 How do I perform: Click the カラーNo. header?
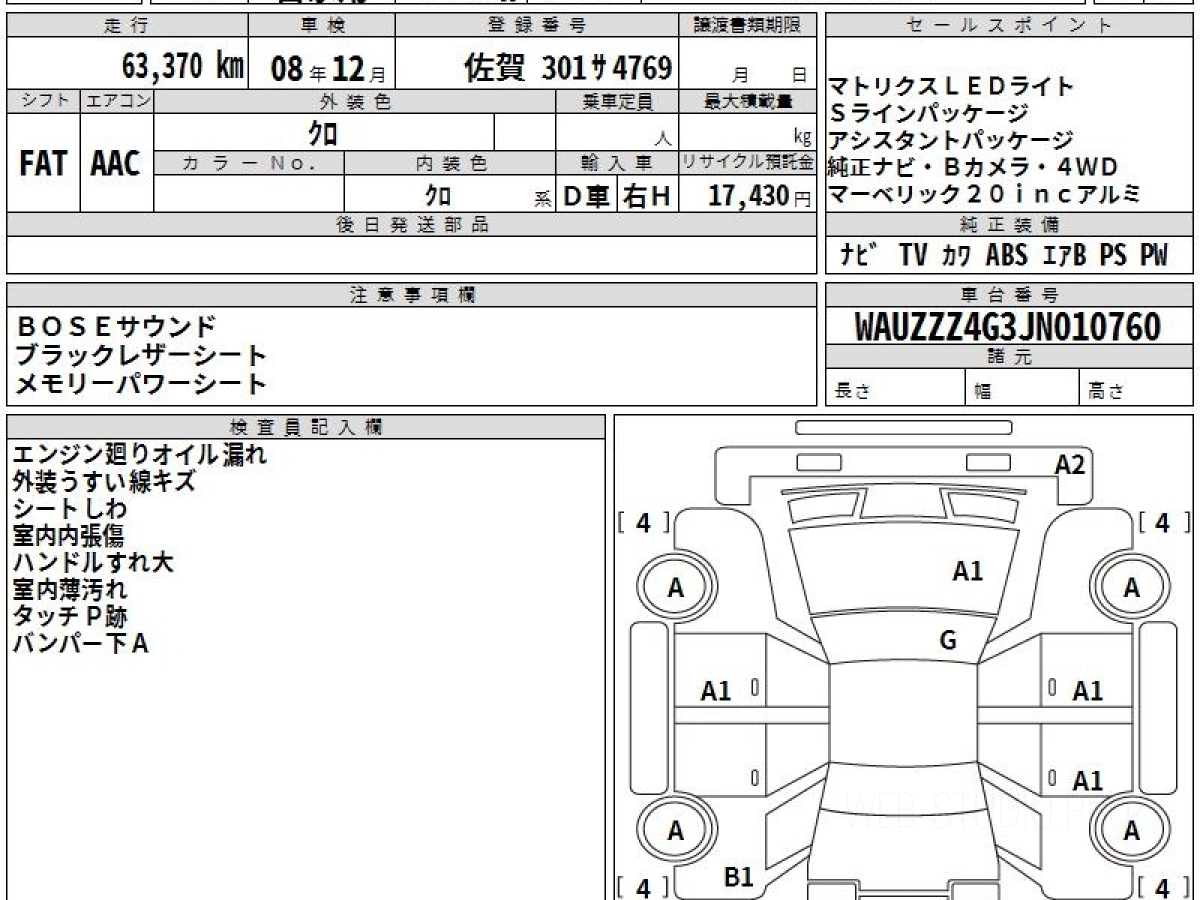(x=249, y=163)
